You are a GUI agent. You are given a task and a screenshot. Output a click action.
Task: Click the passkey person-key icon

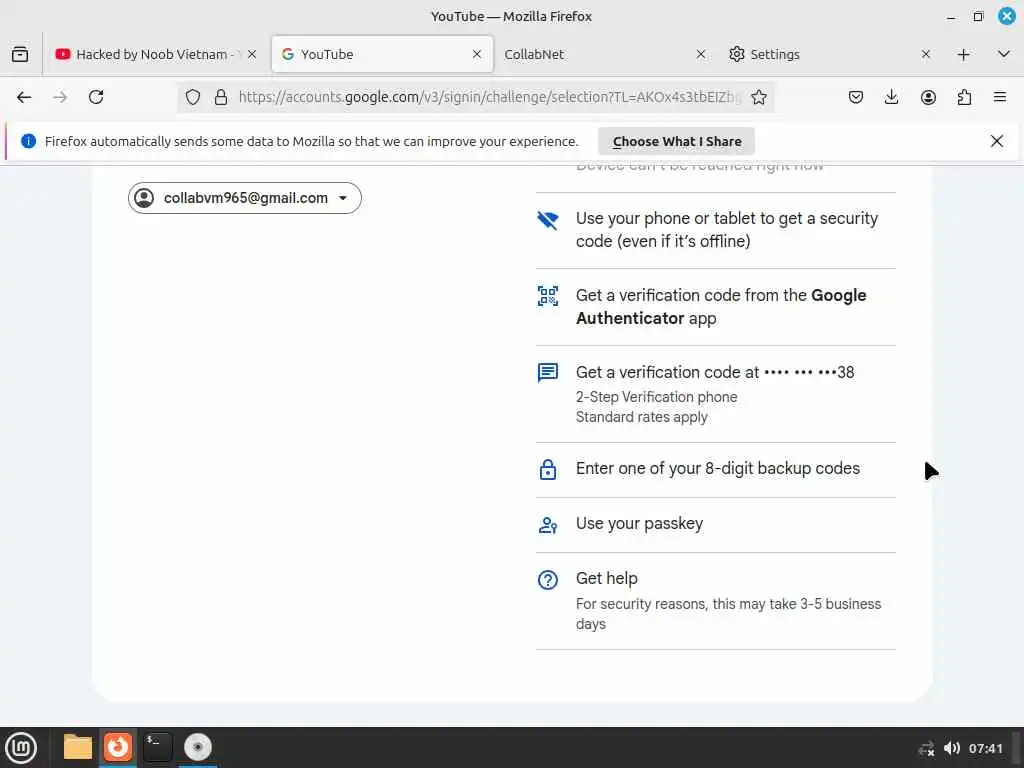click(x=548, y=525)
